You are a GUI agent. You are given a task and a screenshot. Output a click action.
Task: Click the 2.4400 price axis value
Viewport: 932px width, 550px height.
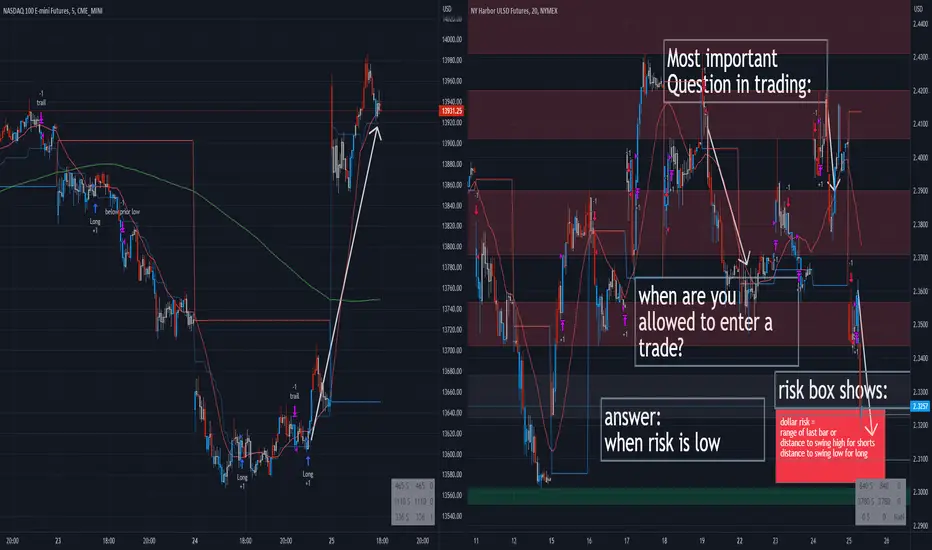coord(920,24)
